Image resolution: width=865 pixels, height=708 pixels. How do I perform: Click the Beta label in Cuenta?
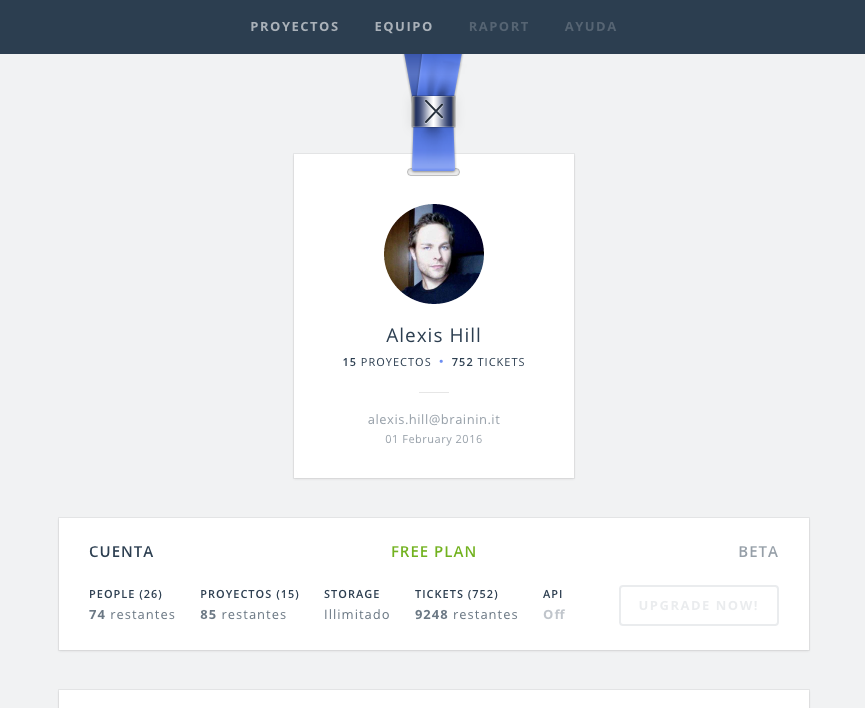(x=758, y=552)
